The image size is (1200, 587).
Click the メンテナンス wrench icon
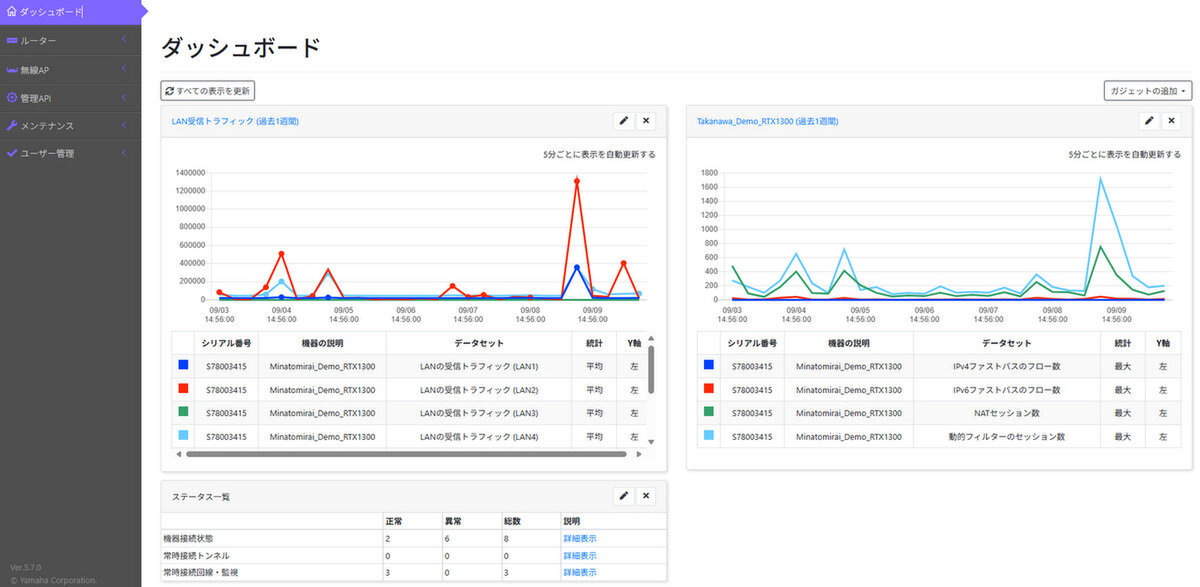(12, 126)
